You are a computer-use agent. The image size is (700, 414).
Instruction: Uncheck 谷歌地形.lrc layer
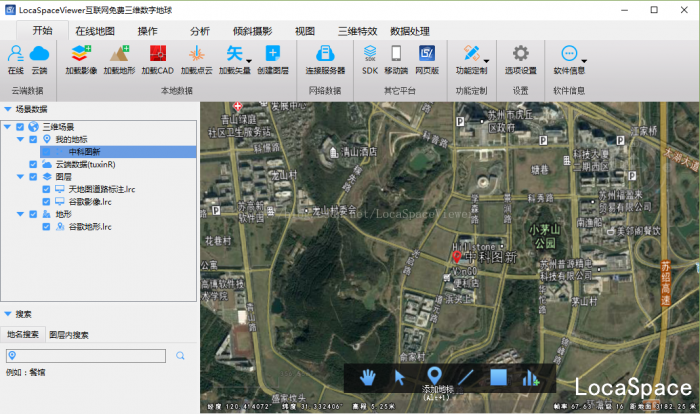pyautogui.click(x=46, y=227)
